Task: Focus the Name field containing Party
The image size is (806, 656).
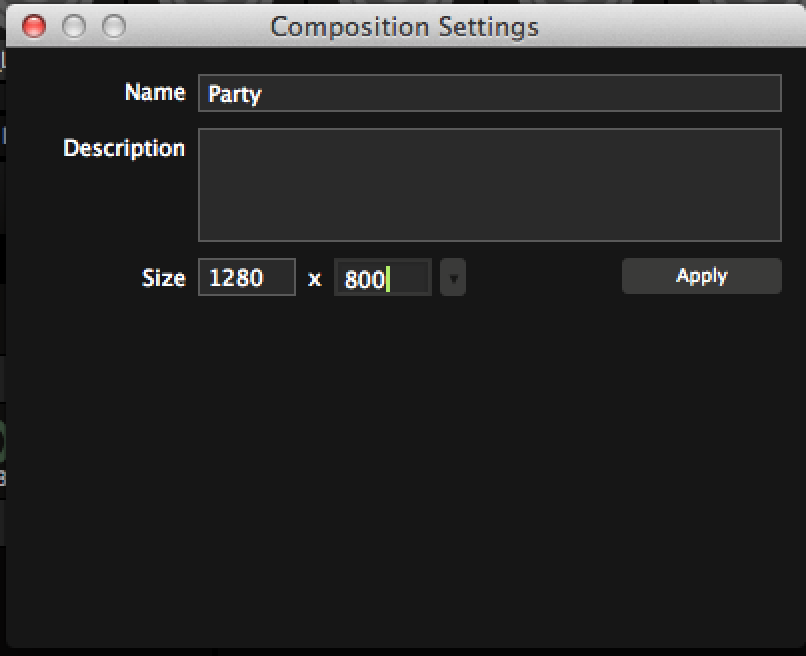Action: coord(489,94)
